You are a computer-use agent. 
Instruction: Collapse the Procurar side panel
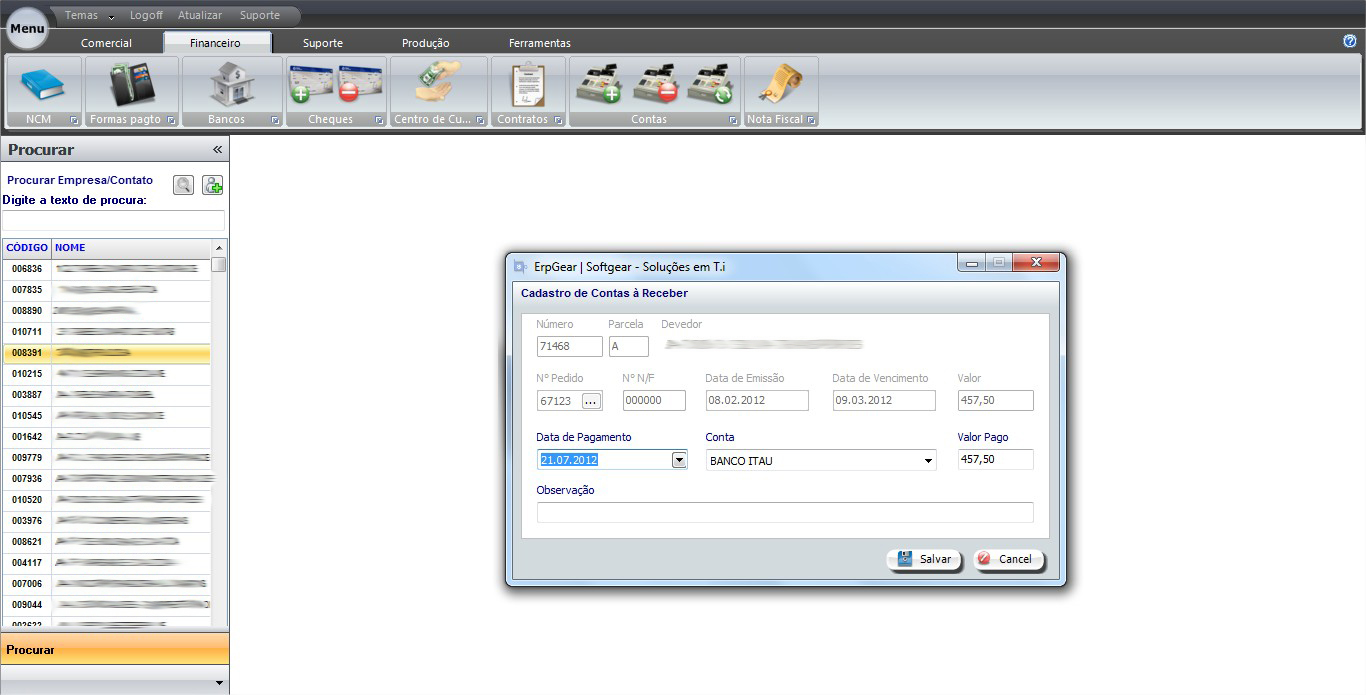coord(217,150)
